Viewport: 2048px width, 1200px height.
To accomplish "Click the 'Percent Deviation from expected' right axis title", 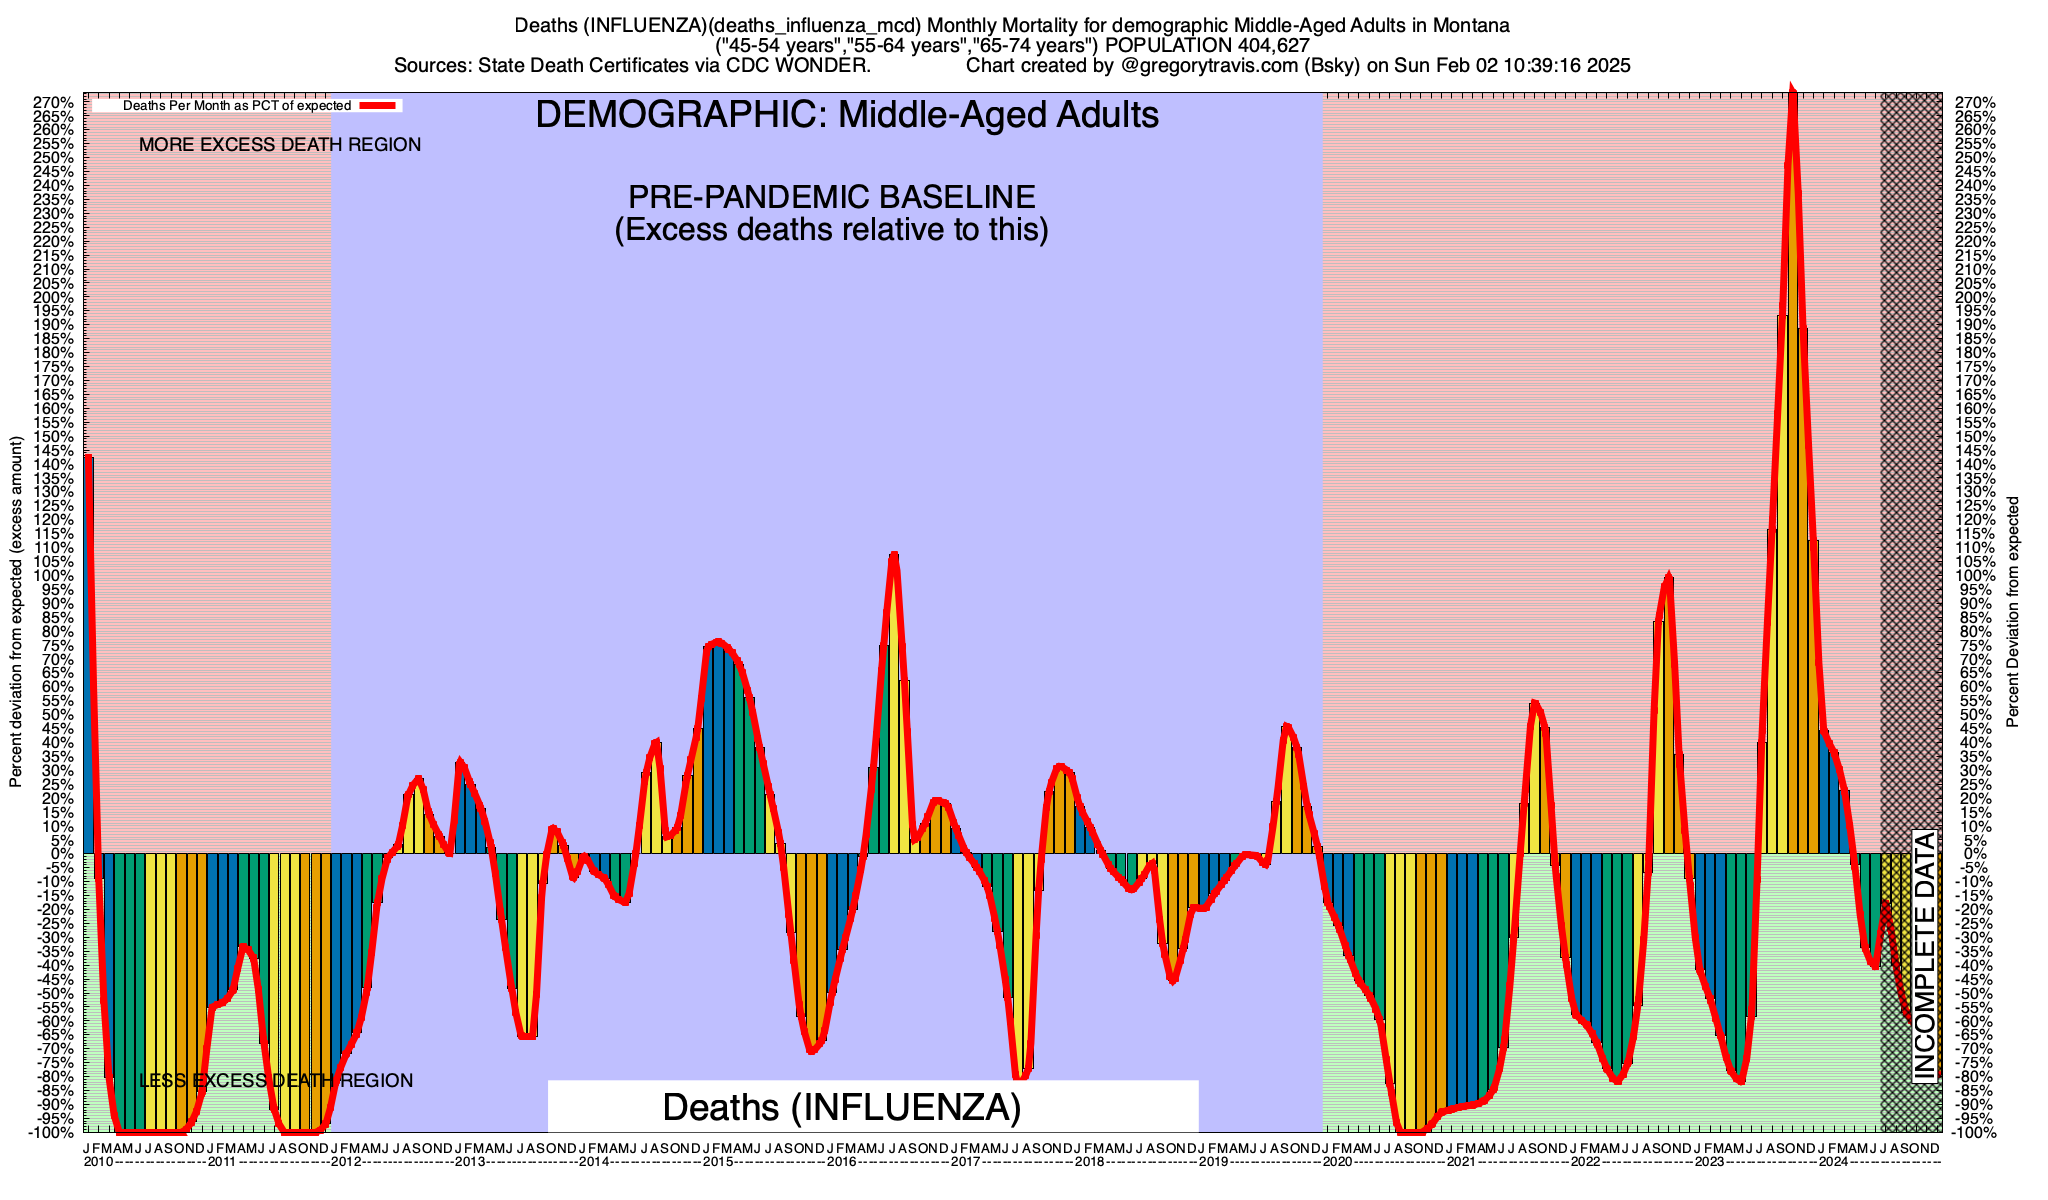I will point(2012,612).
